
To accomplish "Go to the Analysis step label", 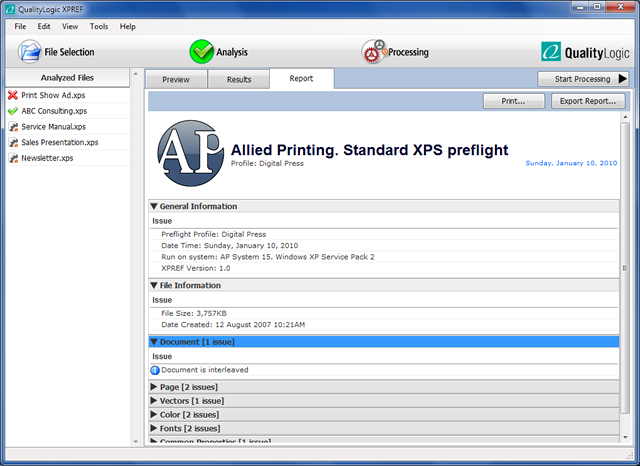I will (x=232, y=52).
